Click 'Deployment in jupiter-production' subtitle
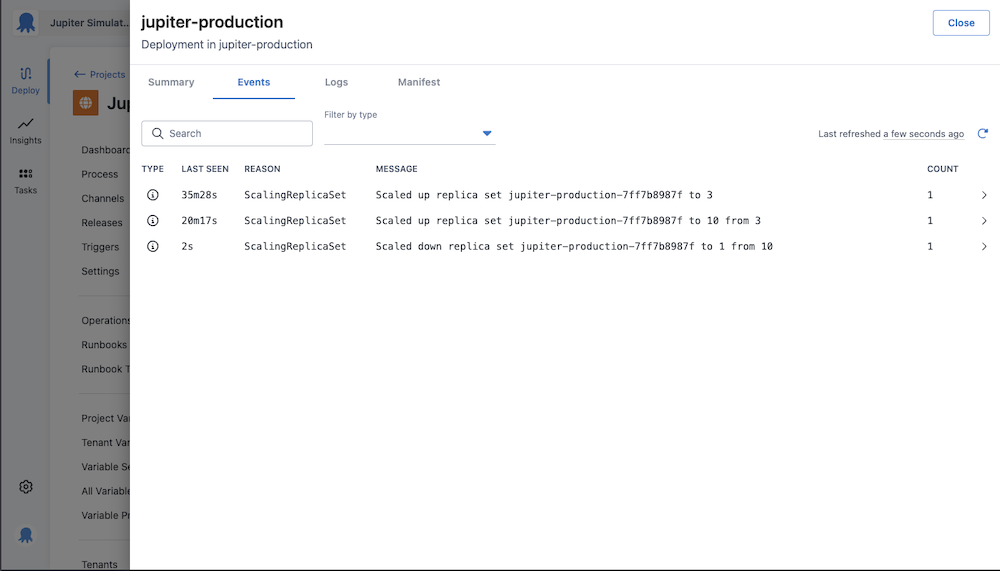 [227, 45]
